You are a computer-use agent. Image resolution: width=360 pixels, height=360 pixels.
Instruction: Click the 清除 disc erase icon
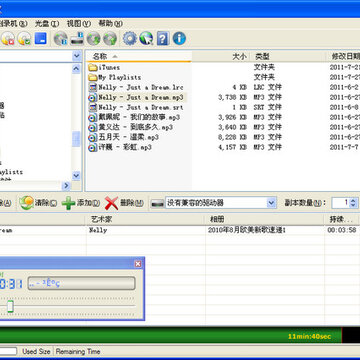pyautogui.click(x=26, y=203)
